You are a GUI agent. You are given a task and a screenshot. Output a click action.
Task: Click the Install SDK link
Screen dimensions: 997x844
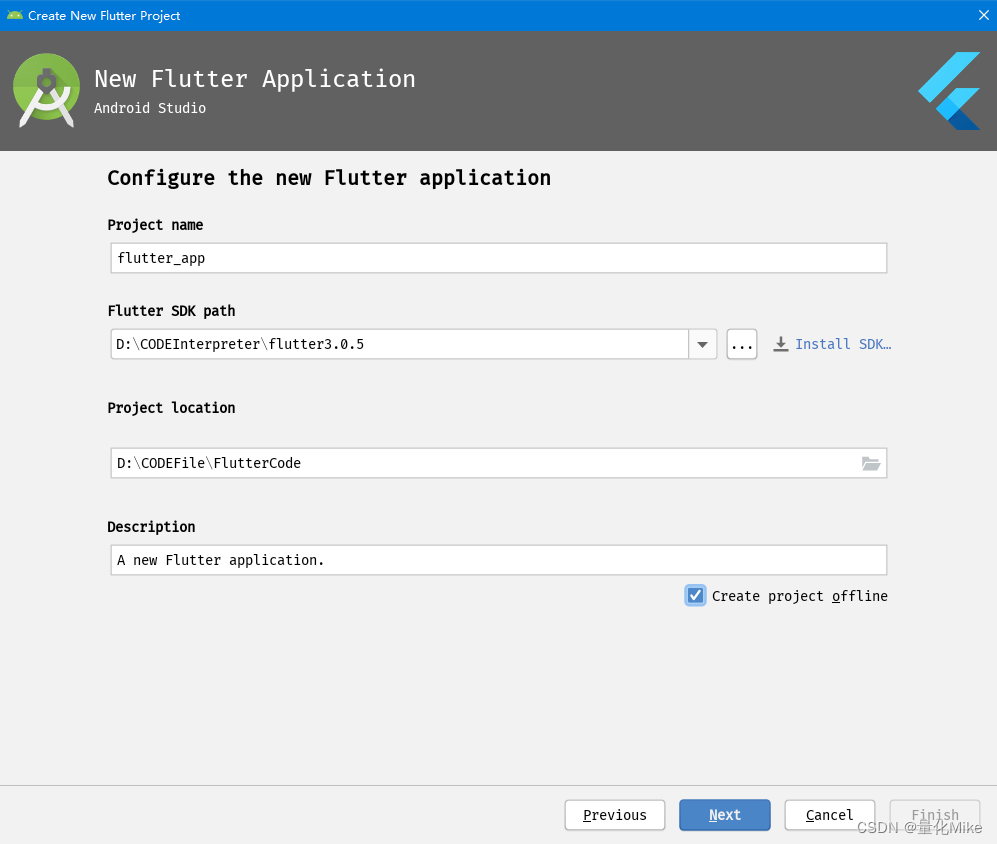842,344
